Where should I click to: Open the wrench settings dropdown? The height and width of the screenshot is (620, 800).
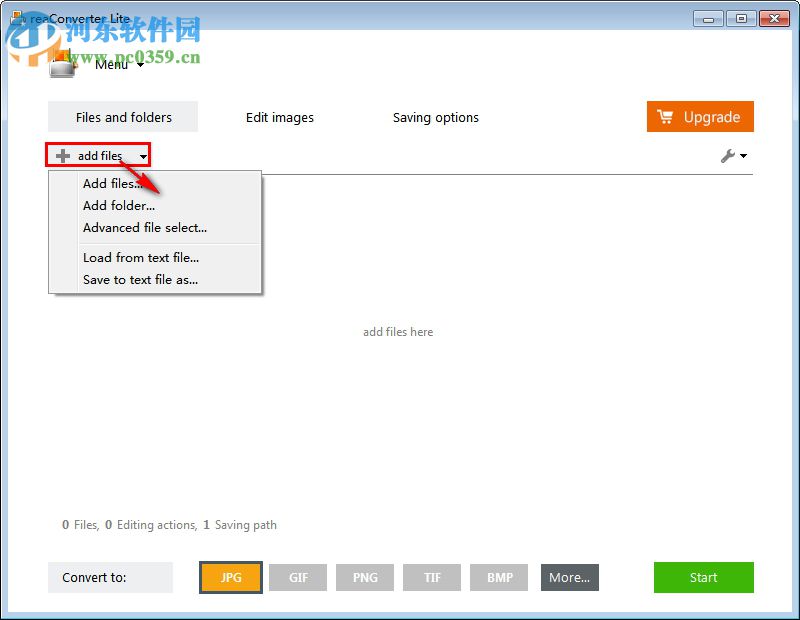[x=734, y=156]
